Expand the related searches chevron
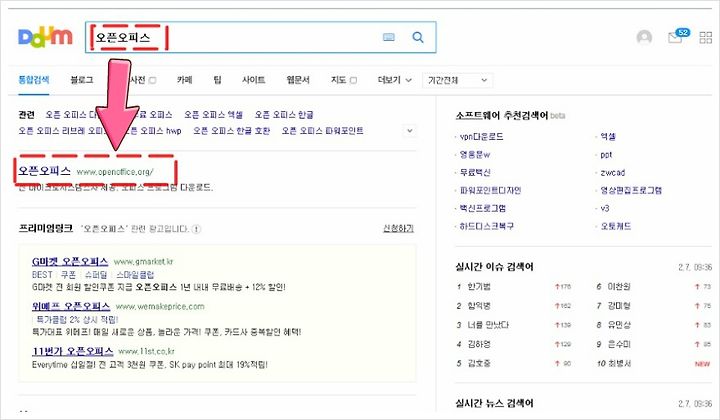This screenshot has width=720, height=420. click(x=410, y=131)
